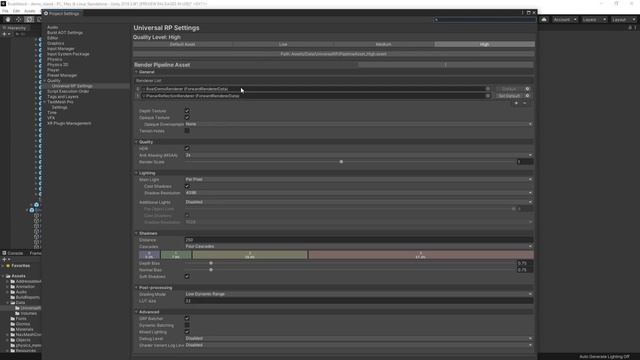The image size is (640, 360).
Task: Toggle the SRP Batcher checkbox
Action: click(x=187, y=318)
